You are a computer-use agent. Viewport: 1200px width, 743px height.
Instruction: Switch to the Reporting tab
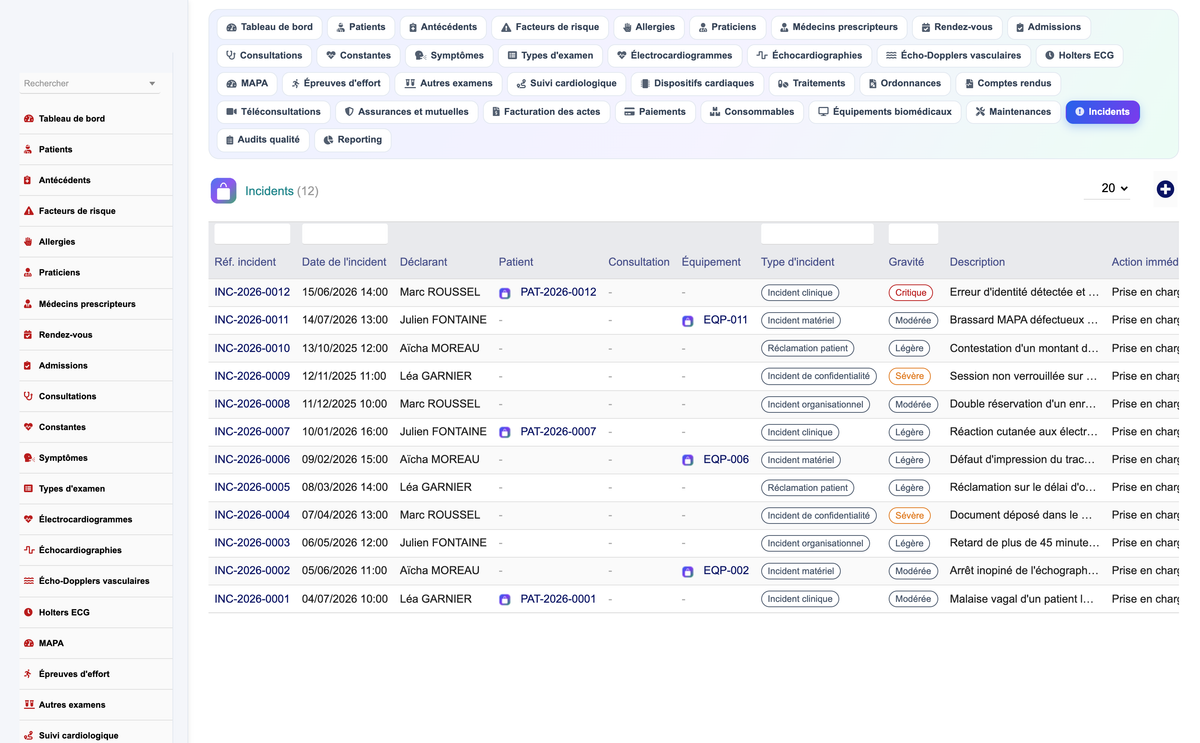point(353,140)
